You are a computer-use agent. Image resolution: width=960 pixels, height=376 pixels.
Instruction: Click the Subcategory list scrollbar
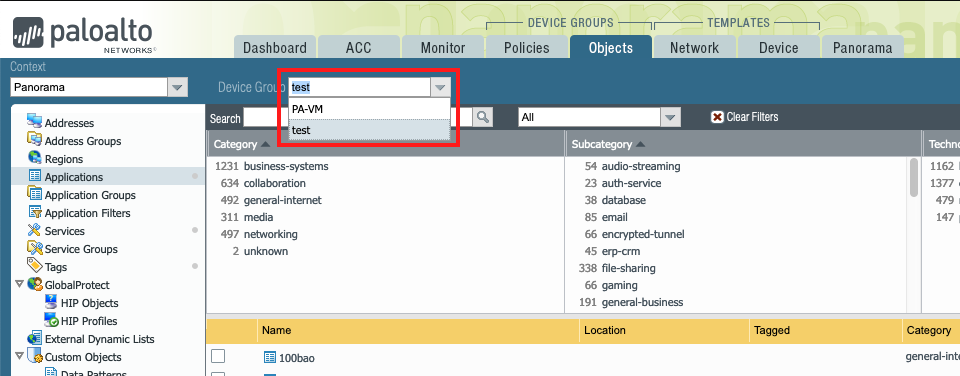914,178
